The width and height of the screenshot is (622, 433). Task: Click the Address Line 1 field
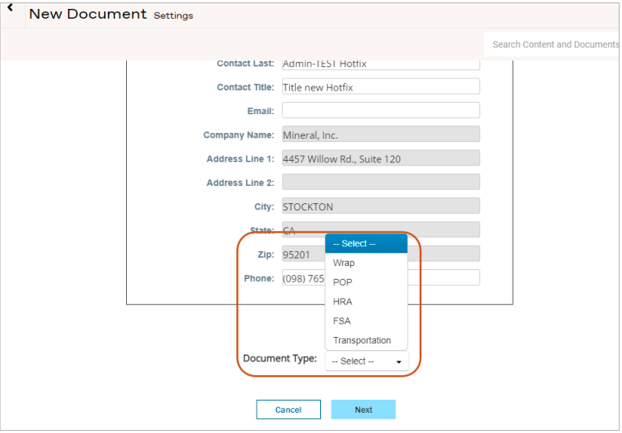tap(381, 158)
